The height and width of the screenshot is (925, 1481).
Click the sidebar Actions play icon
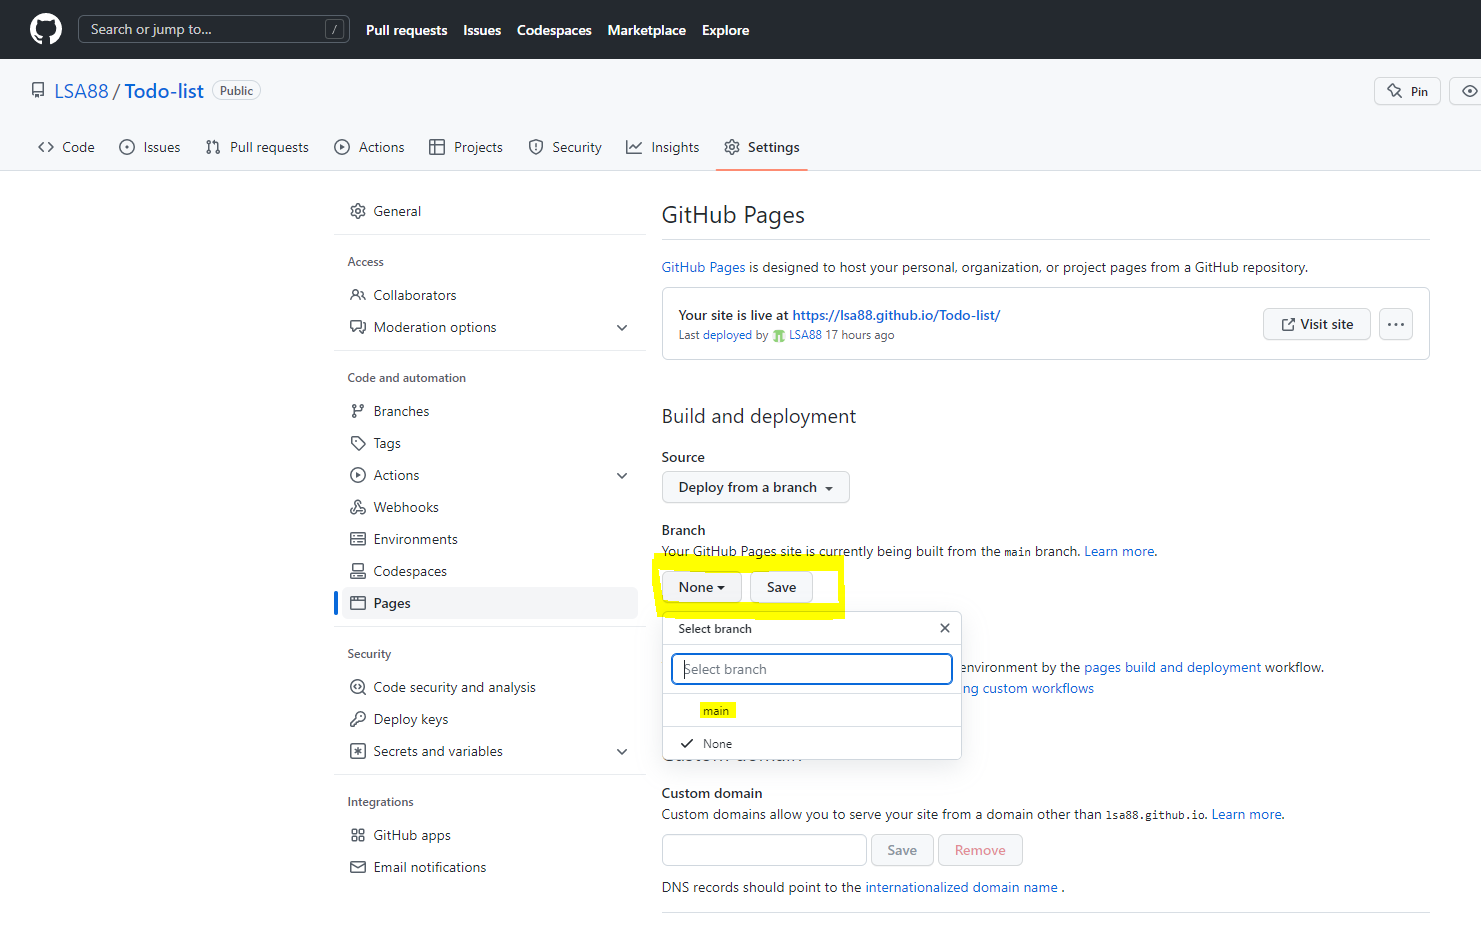[x=358, y=475]
